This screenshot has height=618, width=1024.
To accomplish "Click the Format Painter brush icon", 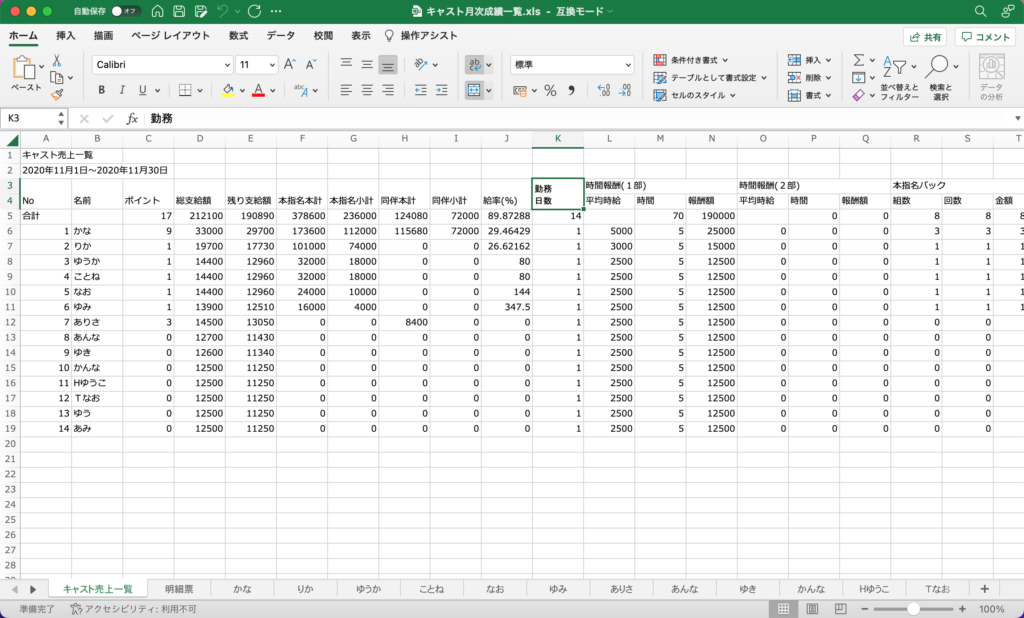I will [57, 94].
